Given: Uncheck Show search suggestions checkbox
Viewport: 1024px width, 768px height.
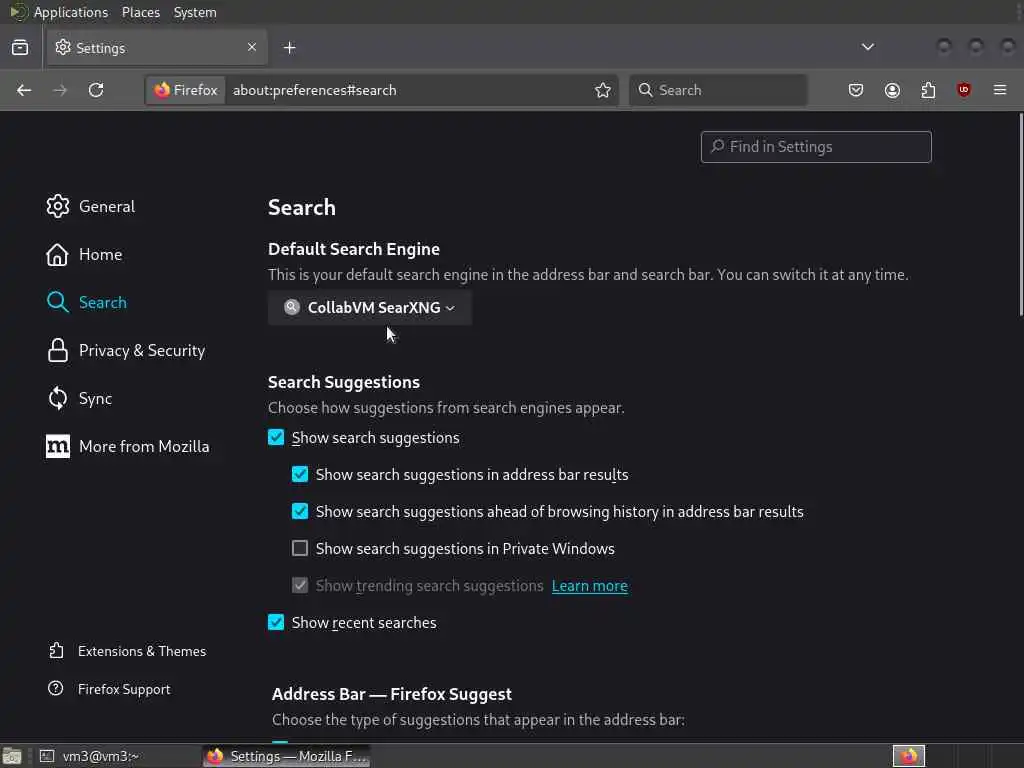Looking at the screenshot, I should (x=276, y=437).
